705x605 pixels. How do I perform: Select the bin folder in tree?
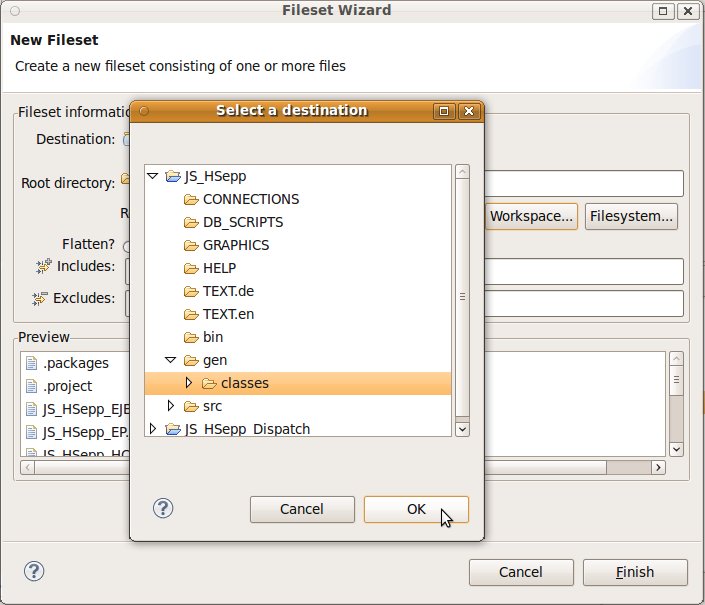pyautogui.click(x=212, y=337)
